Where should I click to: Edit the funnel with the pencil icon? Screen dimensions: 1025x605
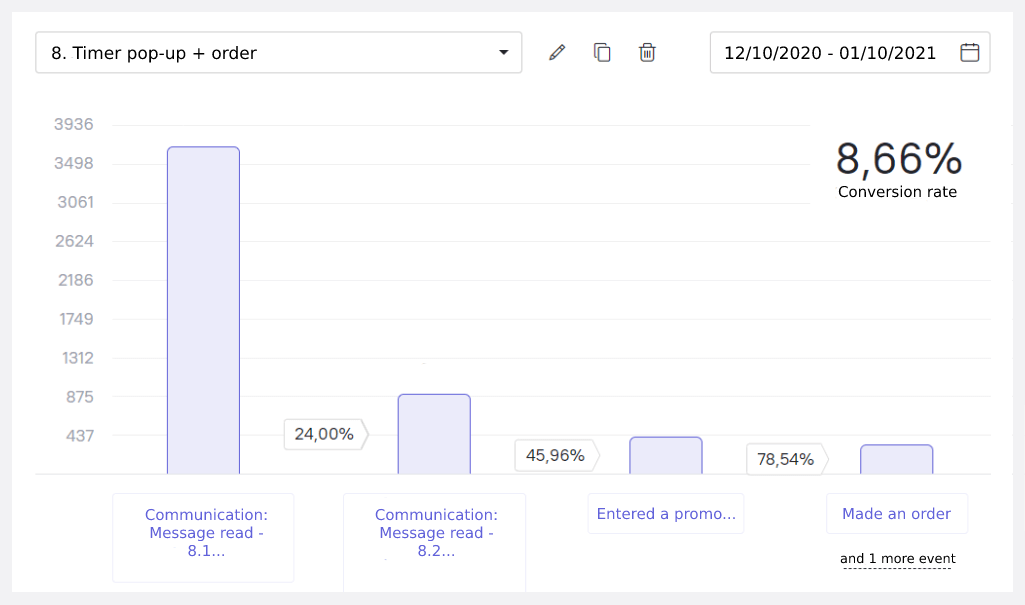(557, 53)
